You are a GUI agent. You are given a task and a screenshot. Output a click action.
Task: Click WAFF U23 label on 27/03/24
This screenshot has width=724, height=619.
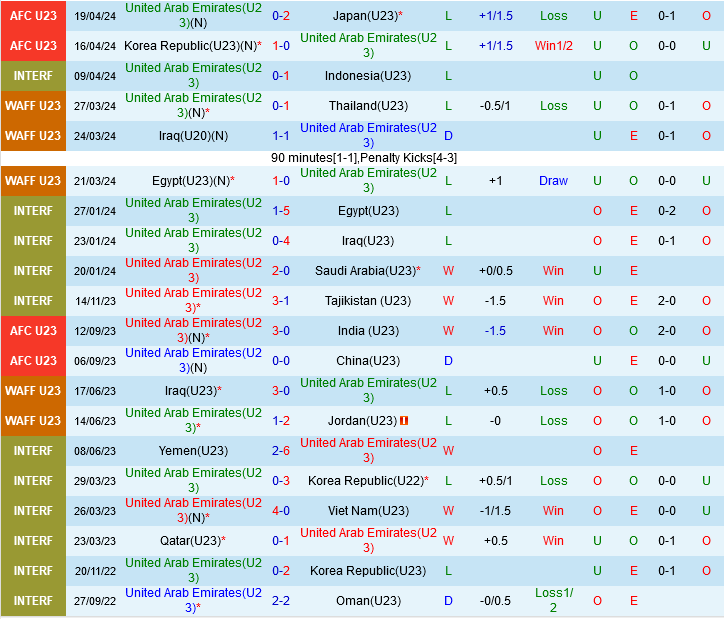(x=33, y=106)
